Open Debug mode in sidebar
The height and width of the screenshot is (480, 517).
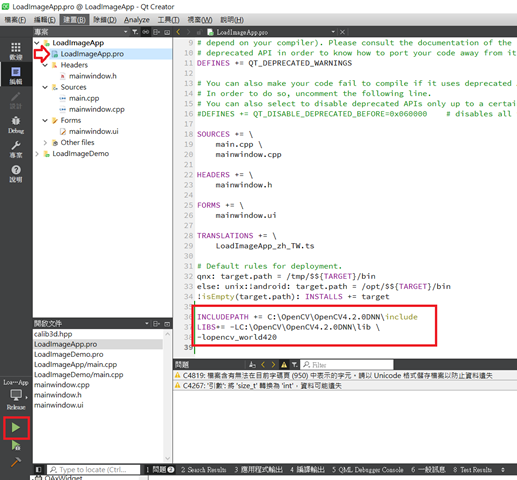click(x=16, y=125)
